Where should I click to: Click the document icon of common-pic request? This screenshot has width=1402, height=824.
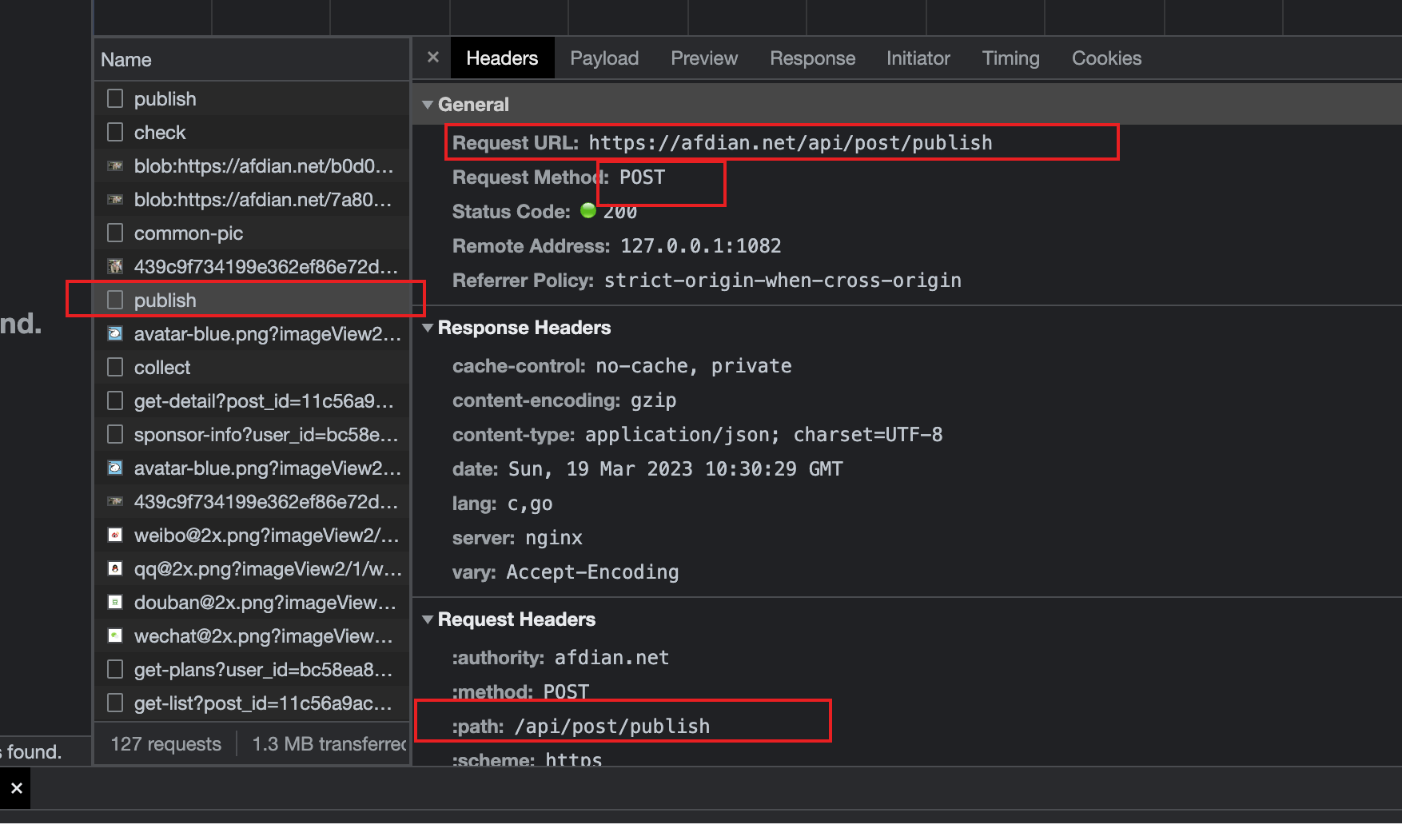tap(115, 233)
